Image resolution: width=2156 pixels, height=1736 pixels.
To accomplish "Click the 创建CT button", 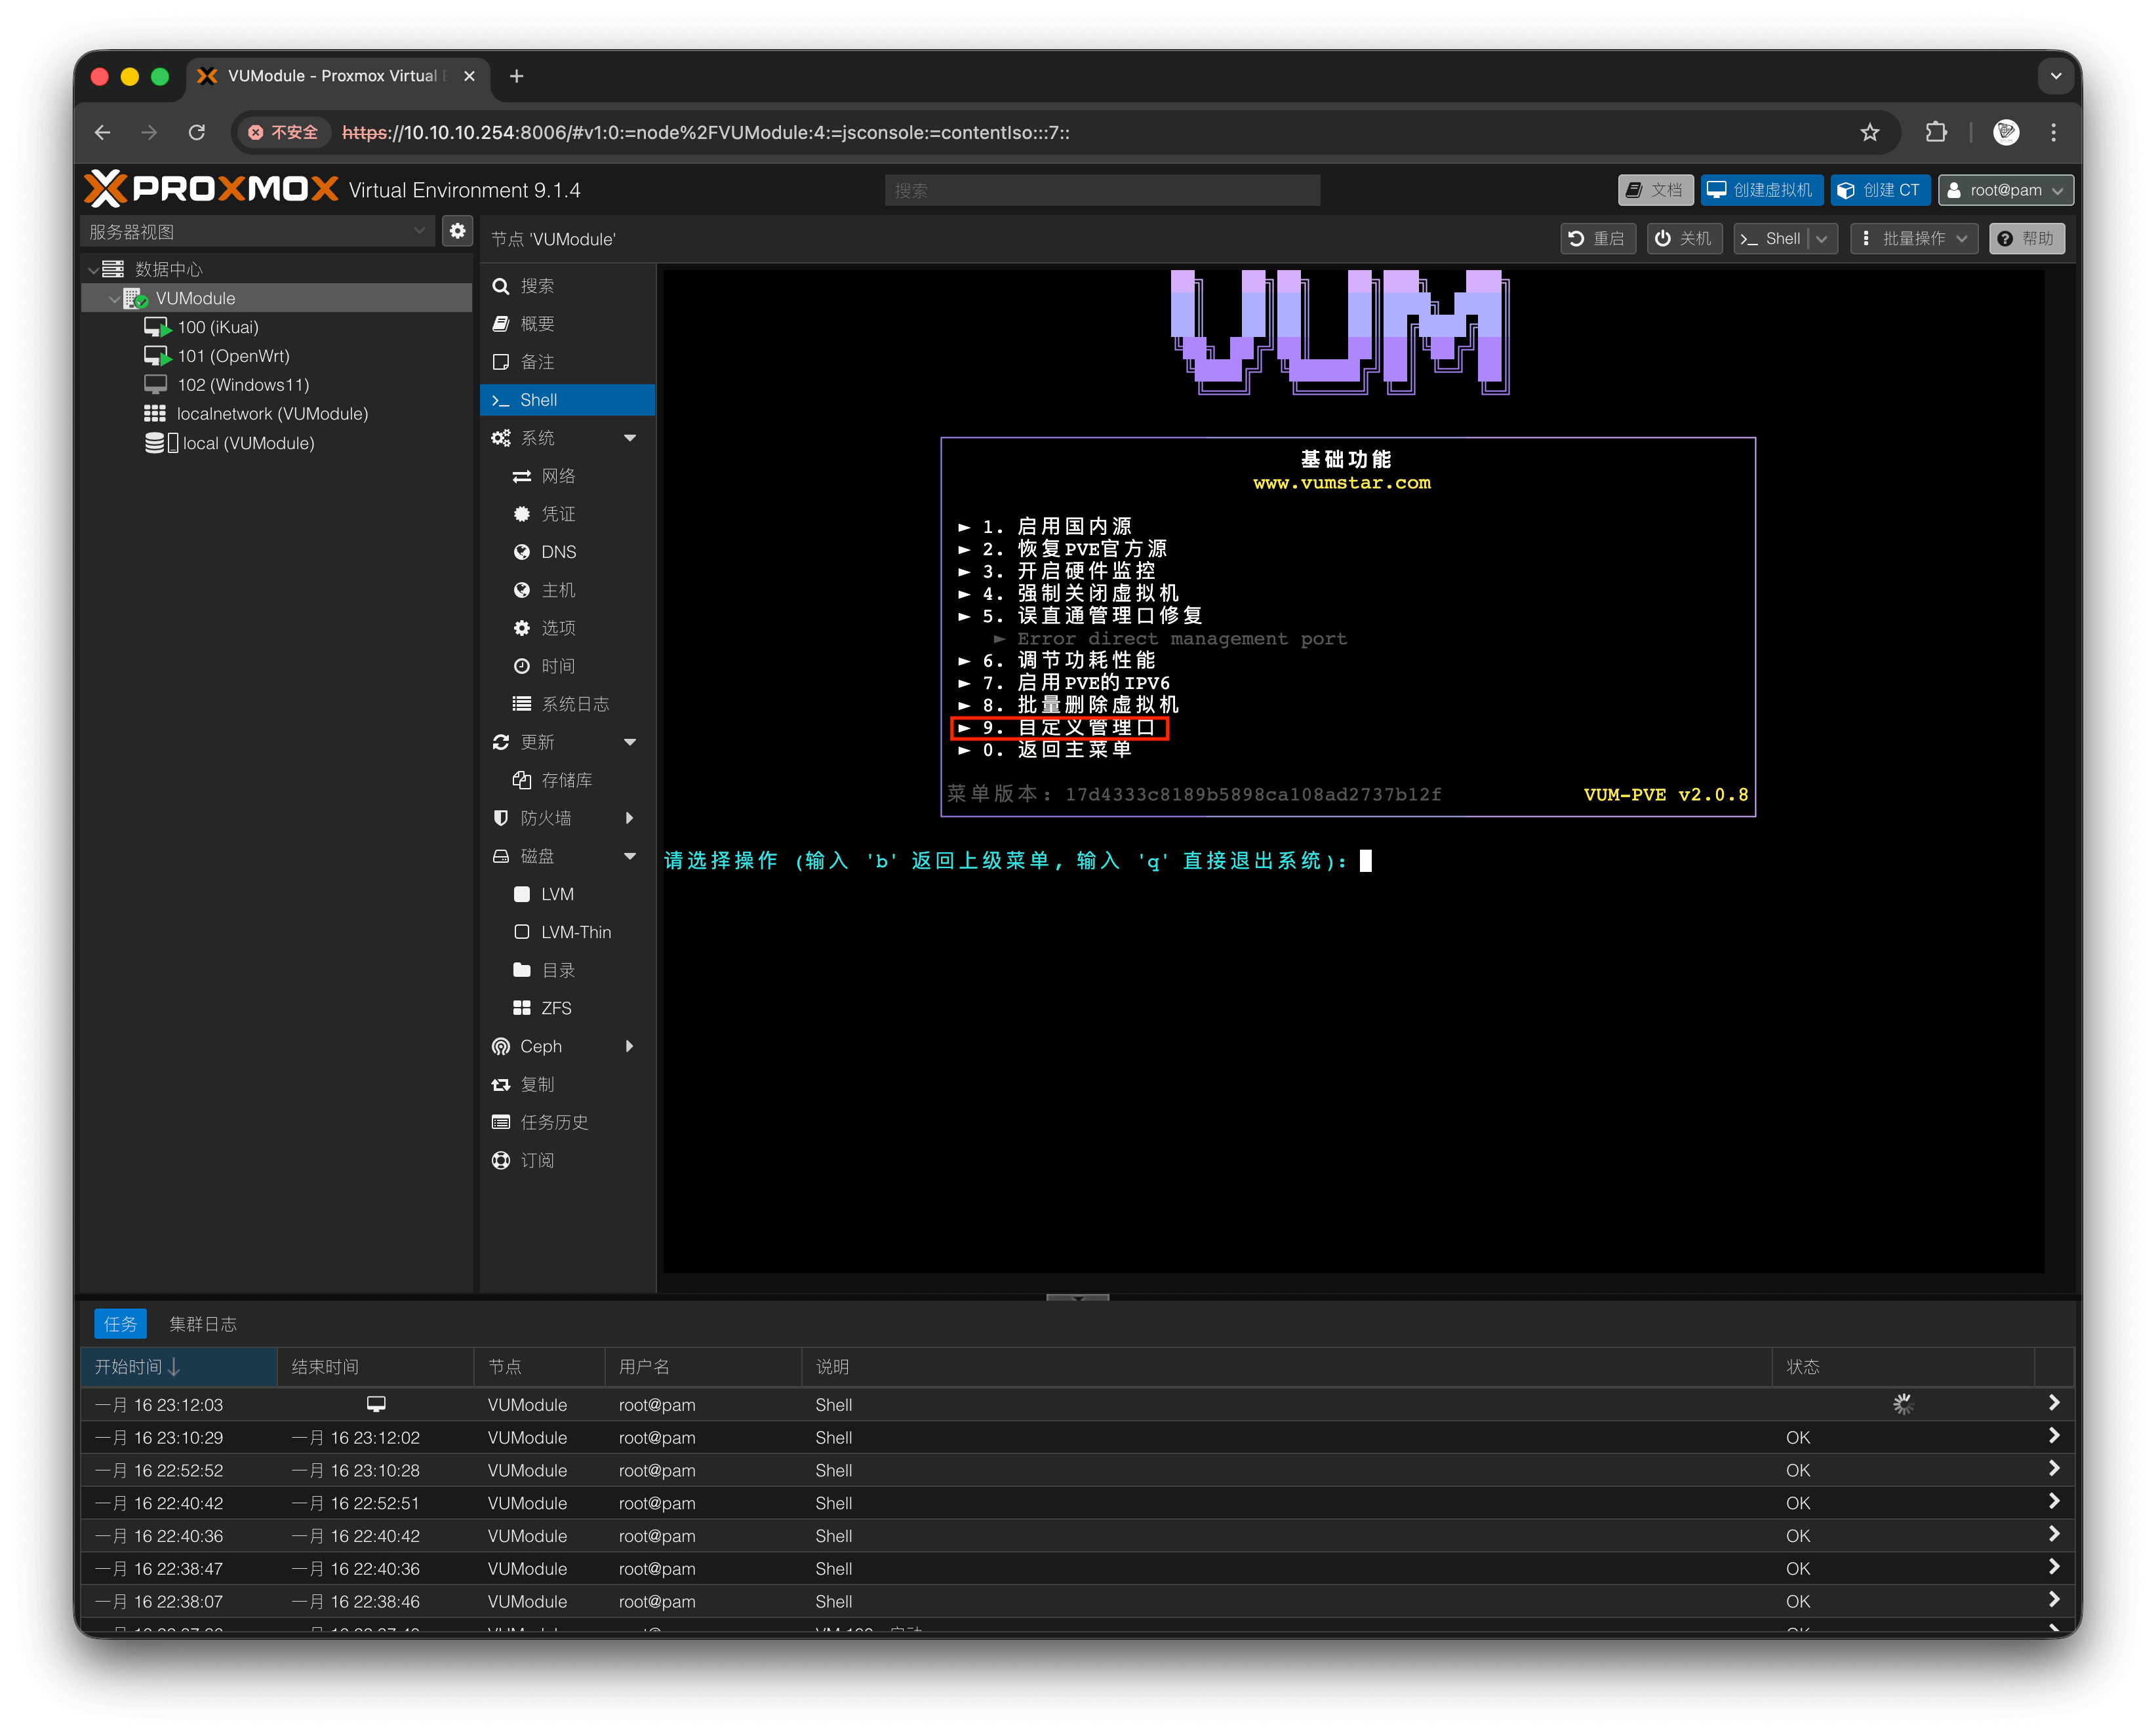I will coord(1880,189).
